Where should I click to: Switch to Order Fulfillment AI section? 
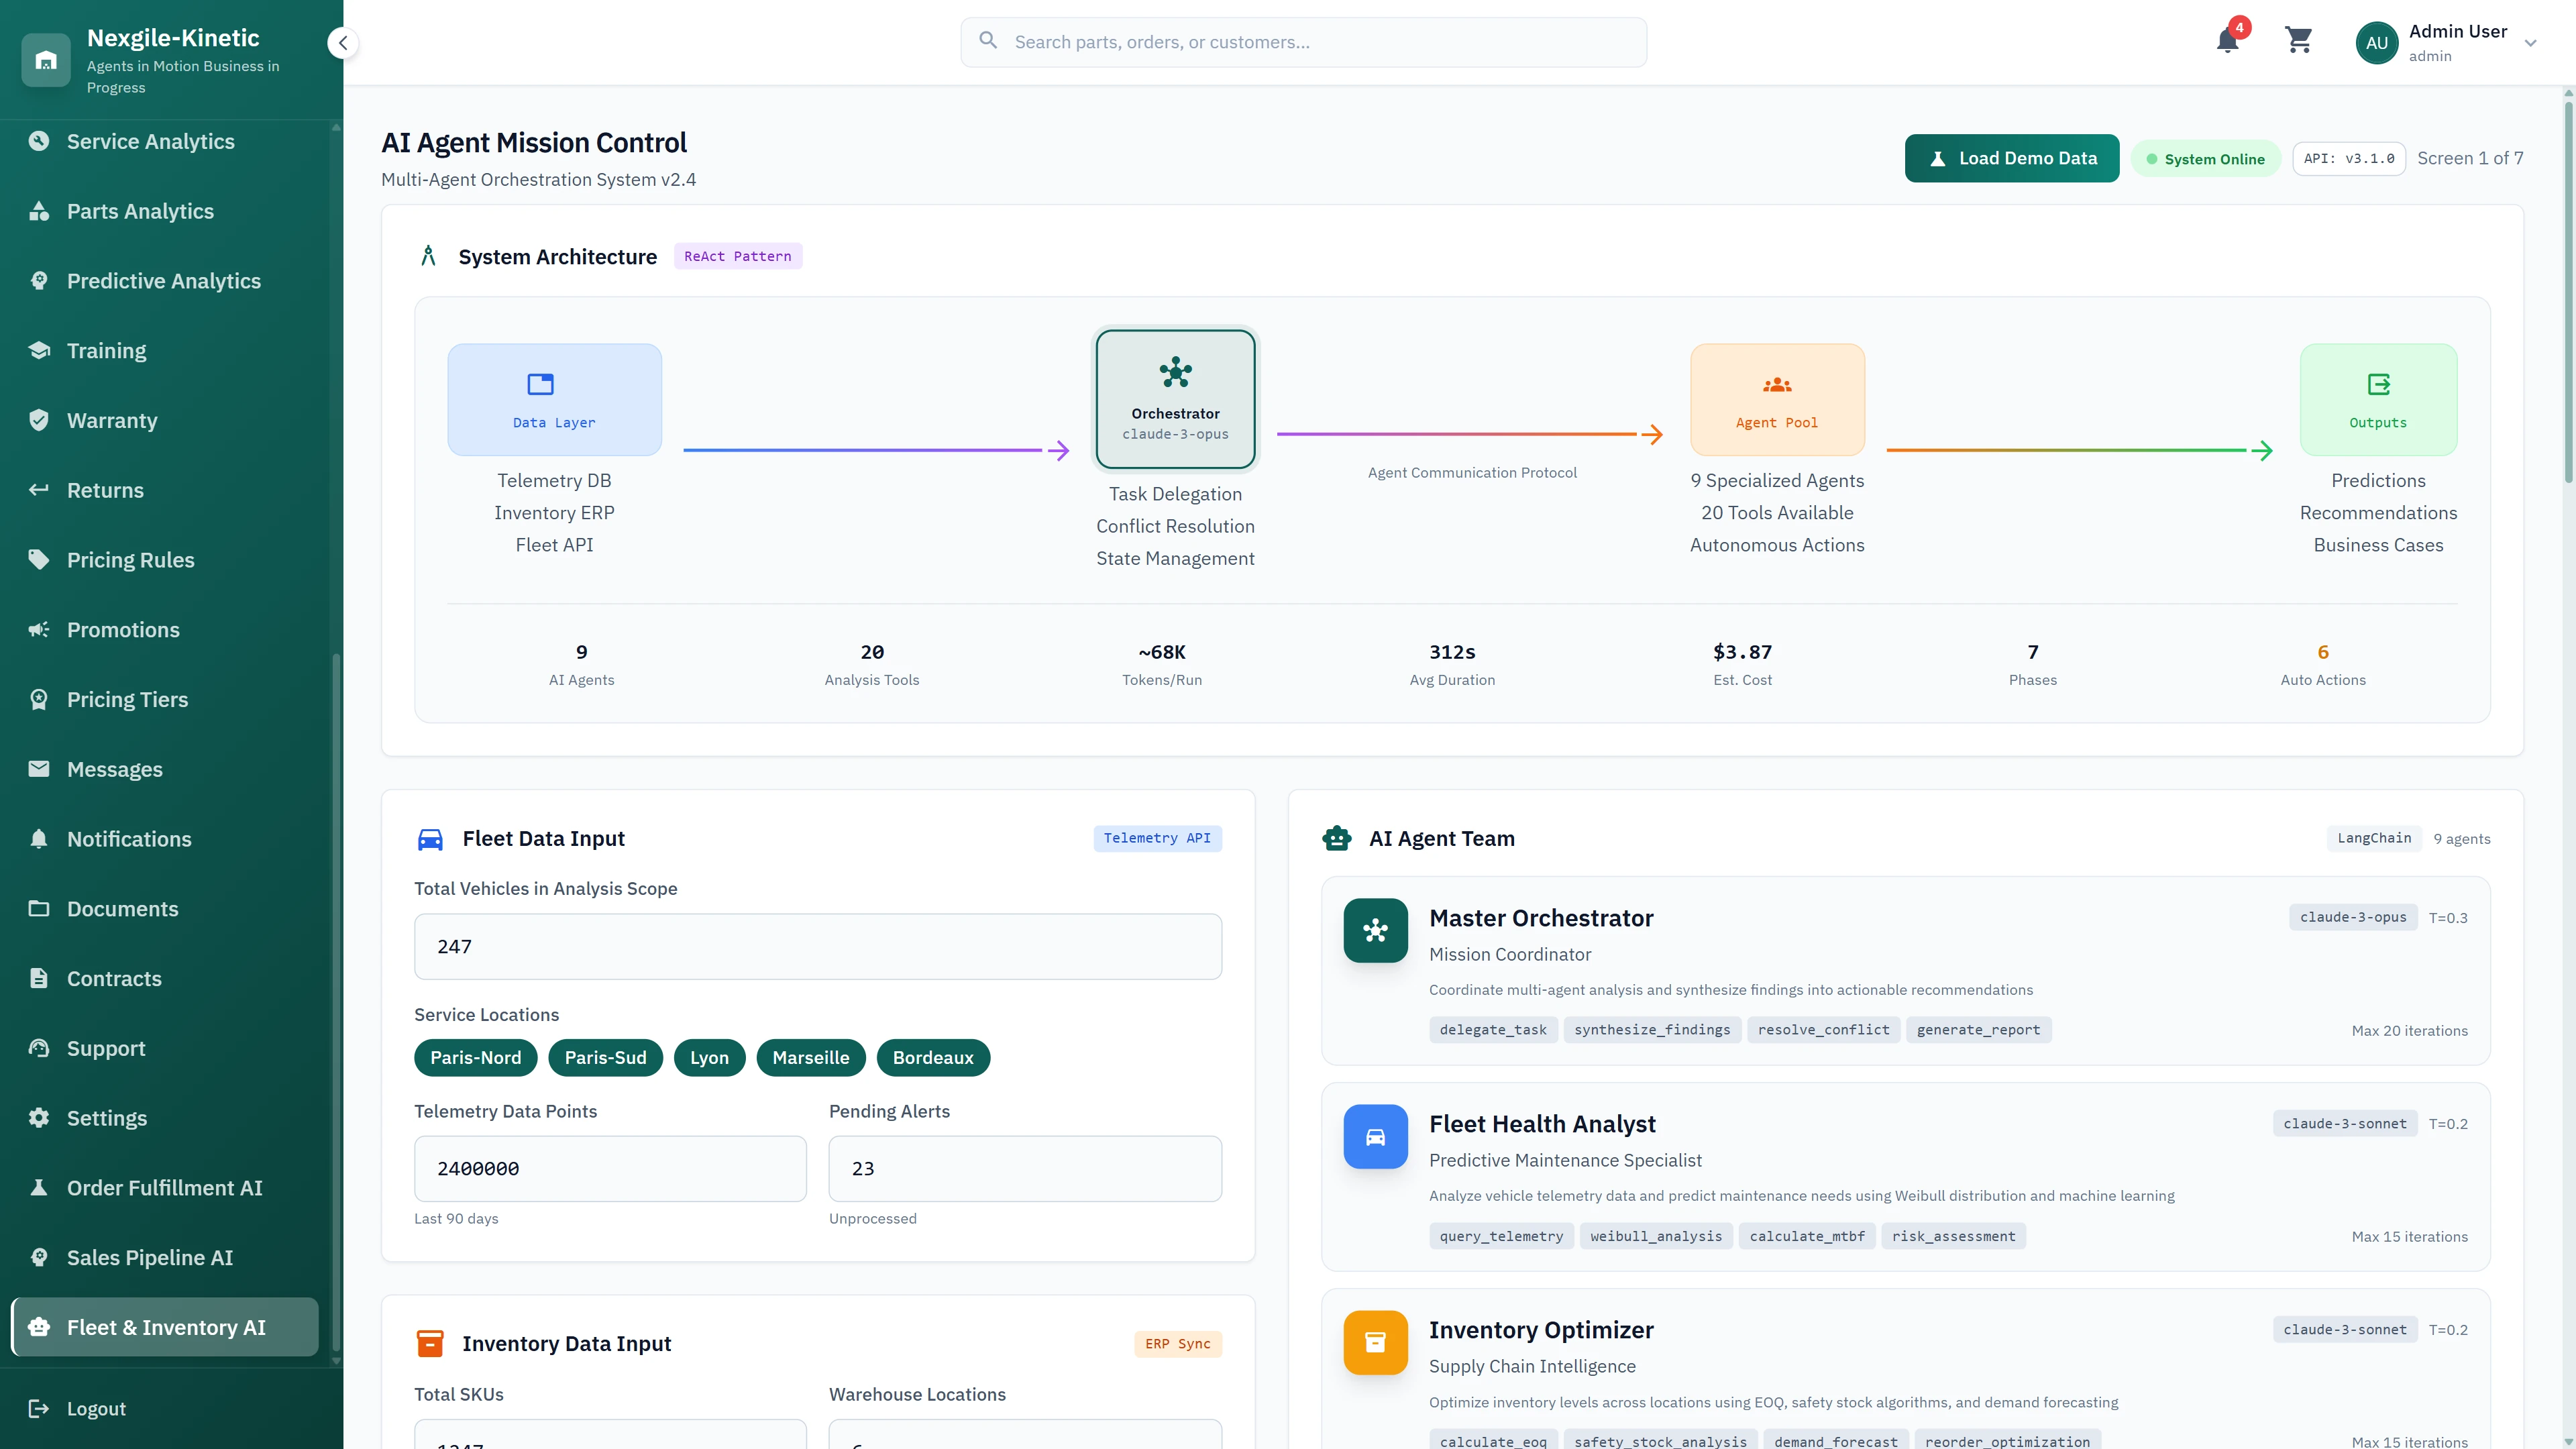[x=164, y=1187]
